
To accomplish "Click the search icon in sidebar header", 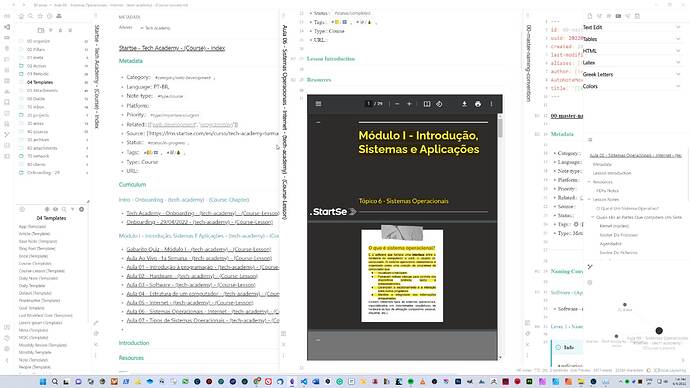I will pos(30,16).
